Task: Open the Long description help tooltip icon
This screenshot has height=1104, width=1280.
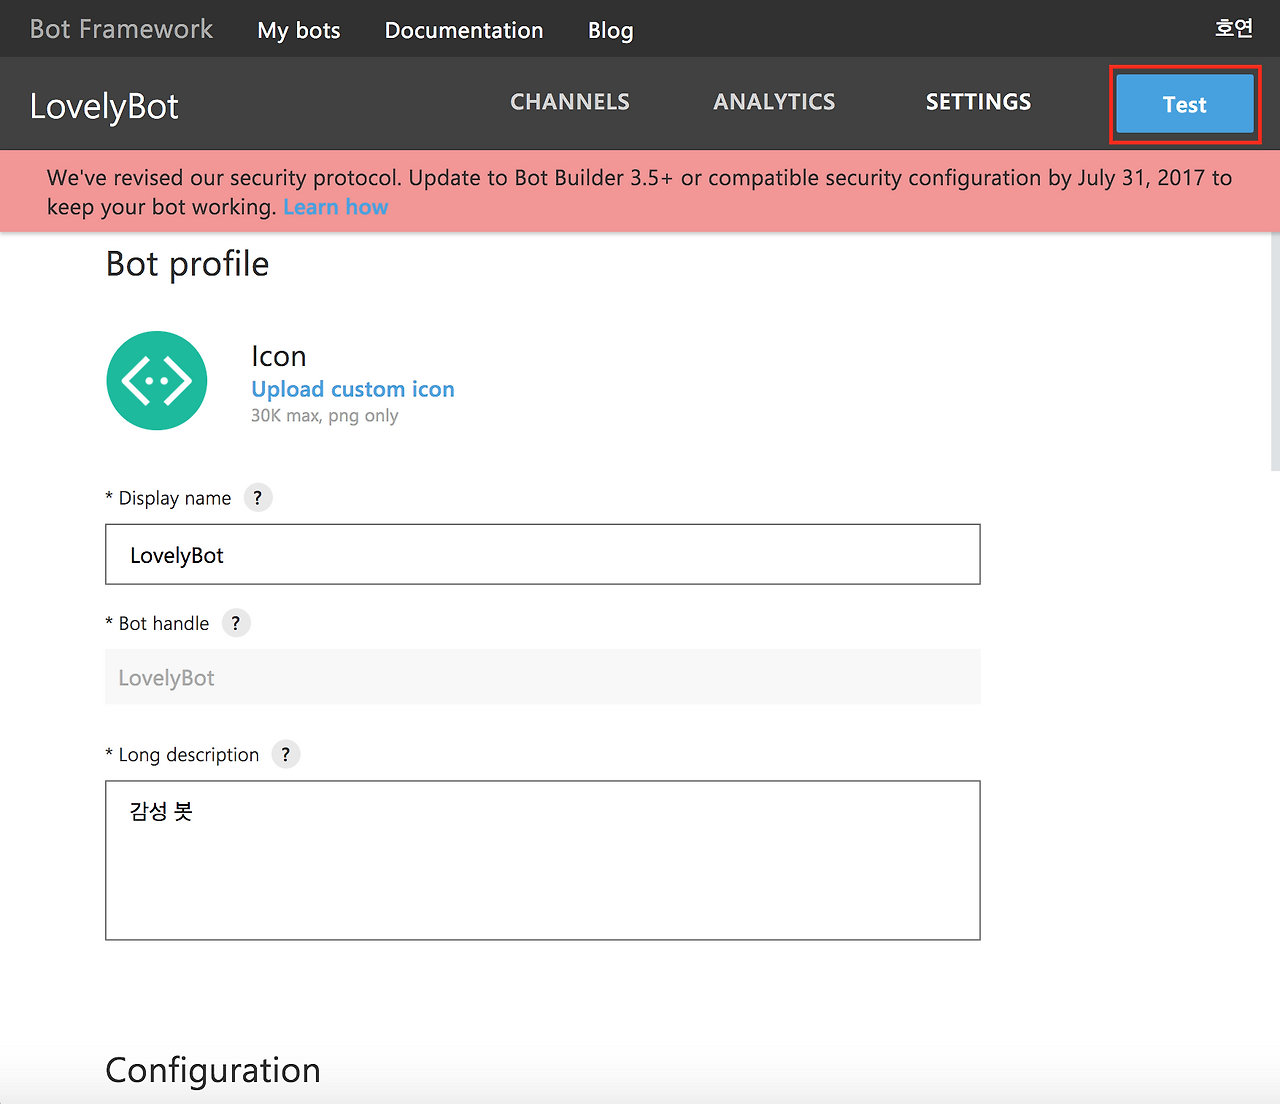Action: [x=286, y=754]
